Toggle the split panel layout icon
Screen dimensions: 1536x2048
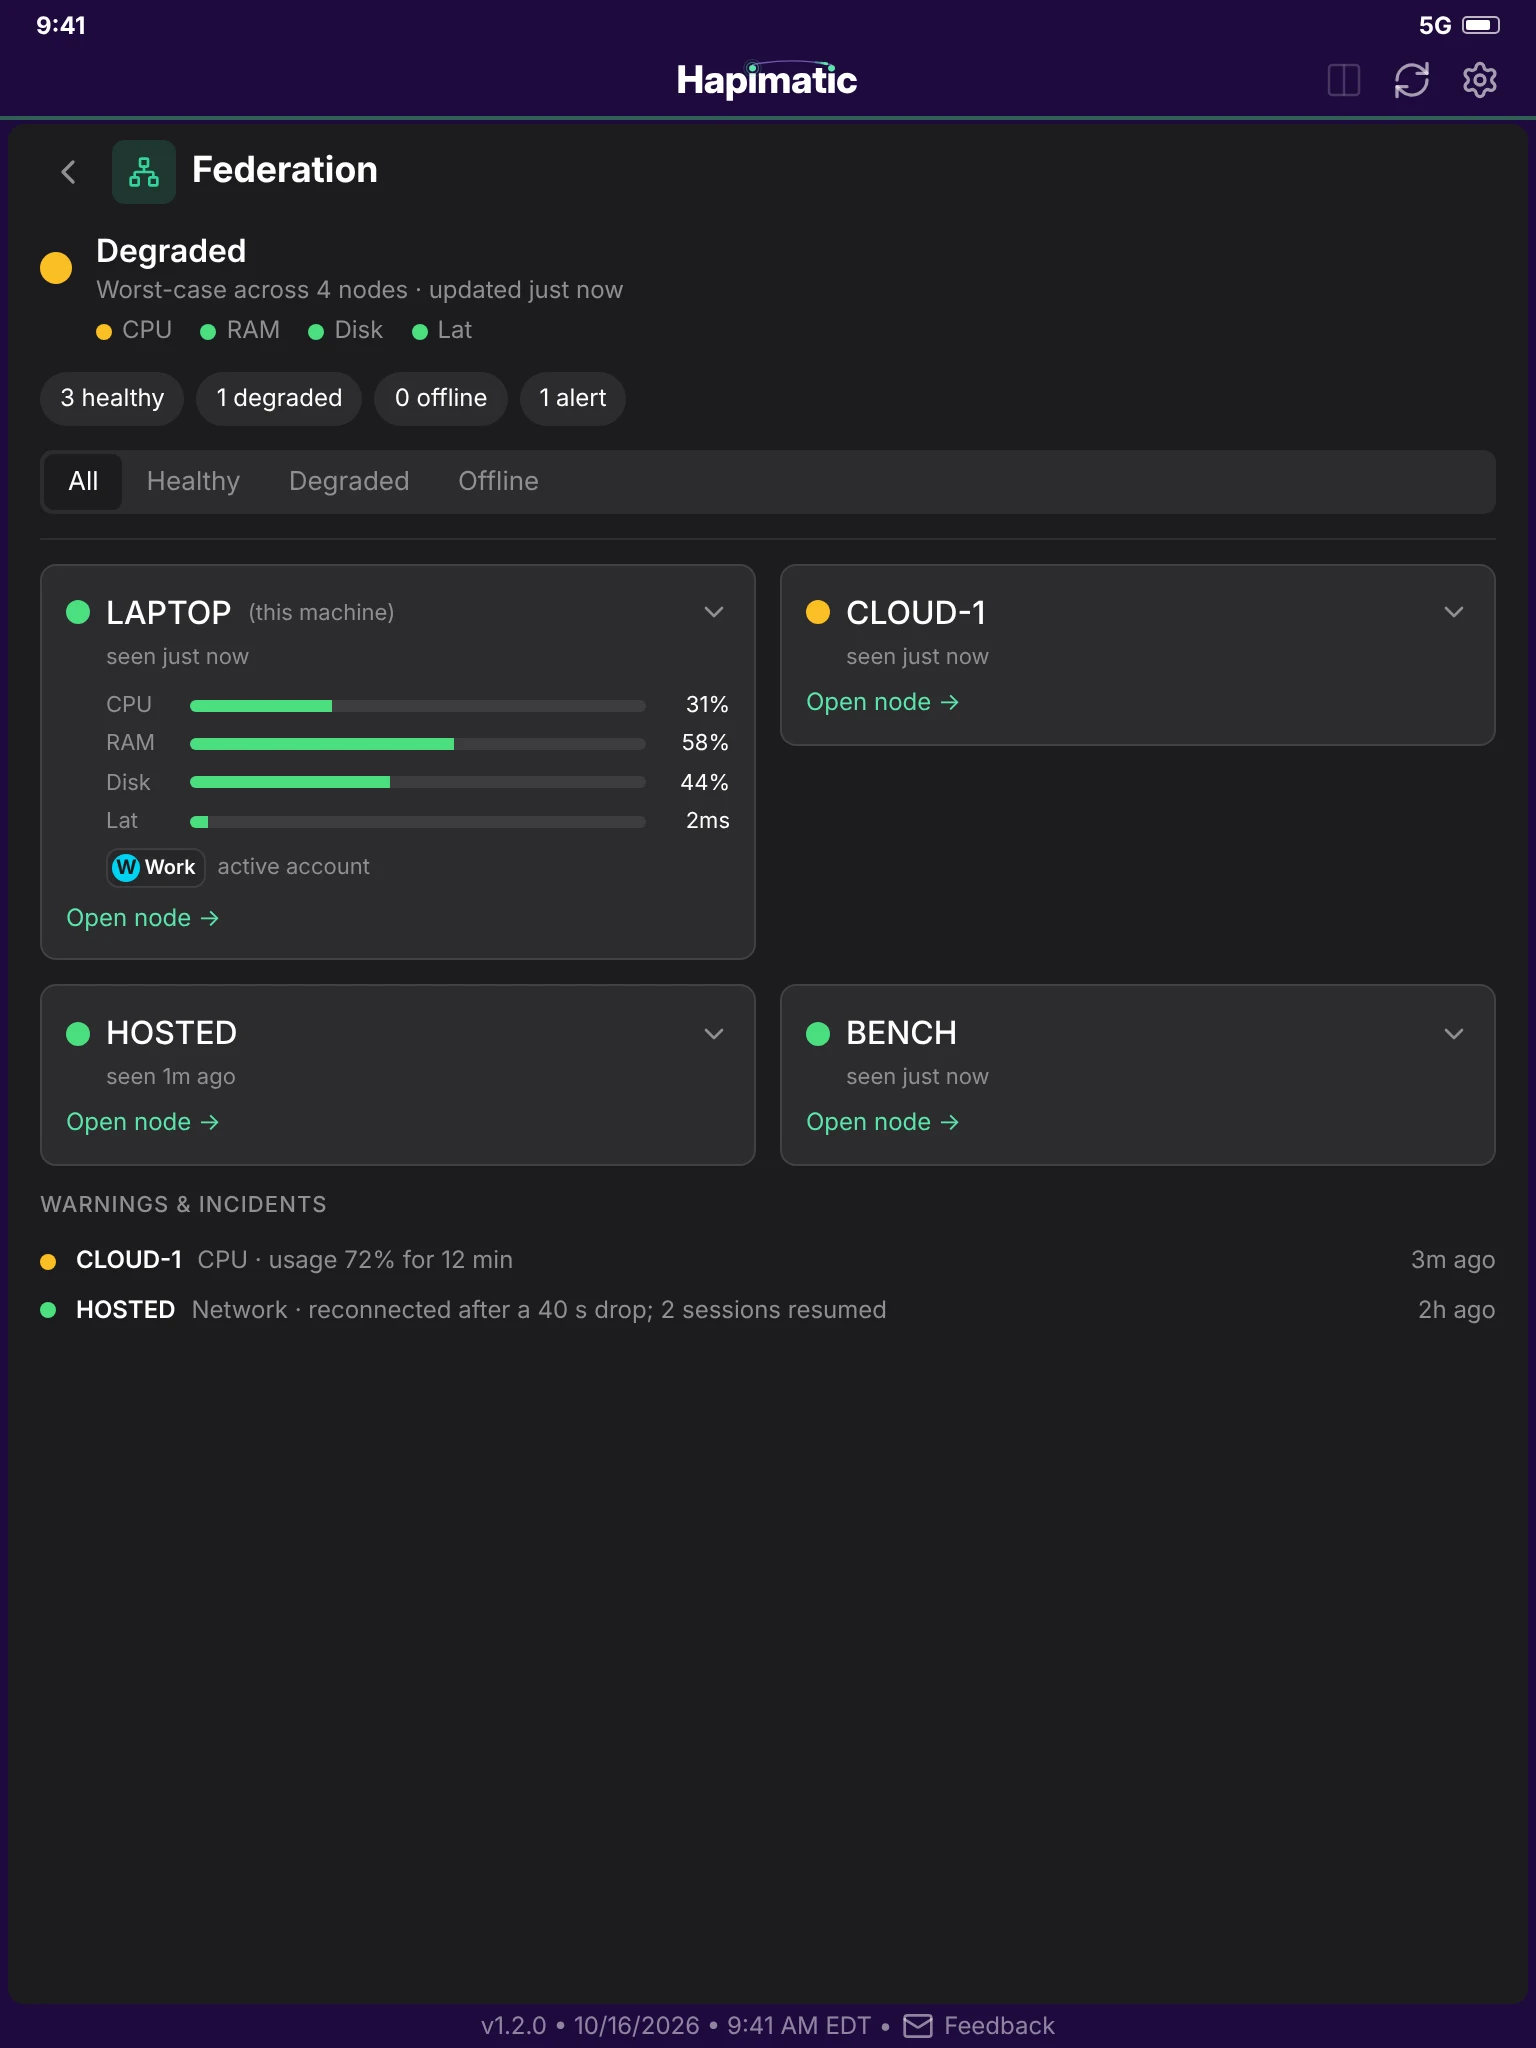click(x=1344, y=80)
